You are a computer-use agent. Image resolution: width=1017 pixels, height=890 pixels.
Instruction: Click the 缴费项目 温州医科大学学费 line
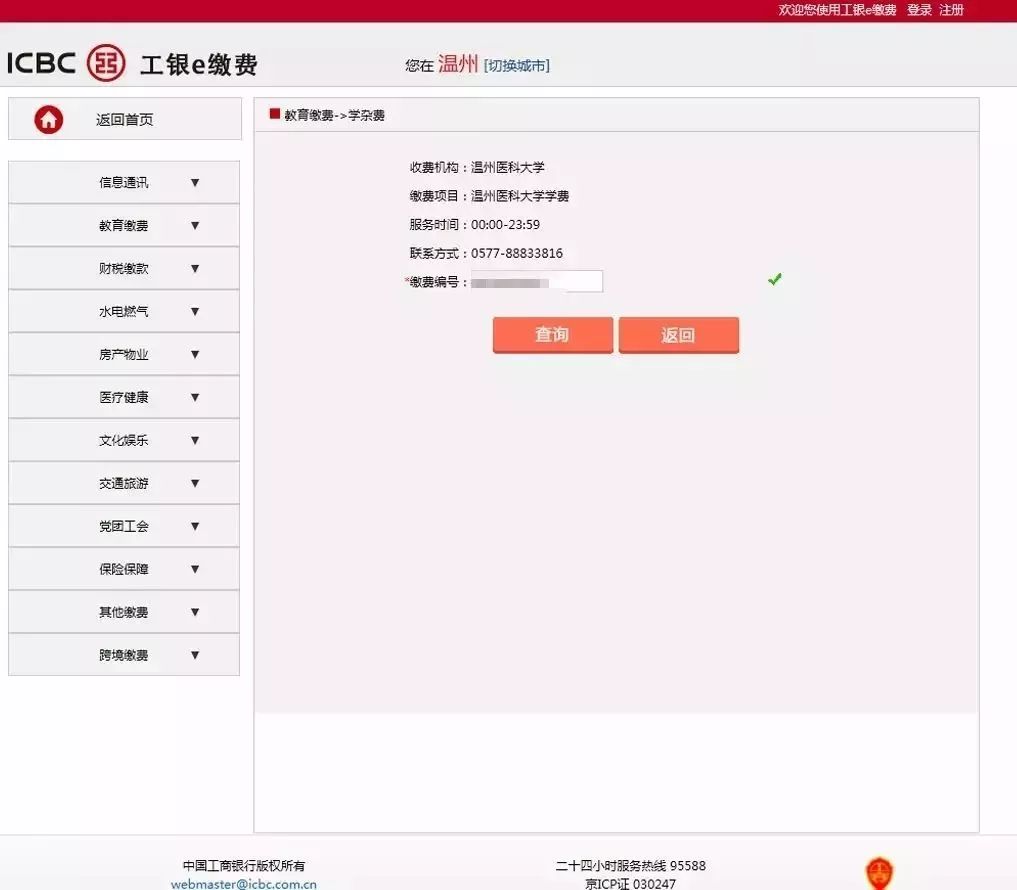click(x=489, y=196)
